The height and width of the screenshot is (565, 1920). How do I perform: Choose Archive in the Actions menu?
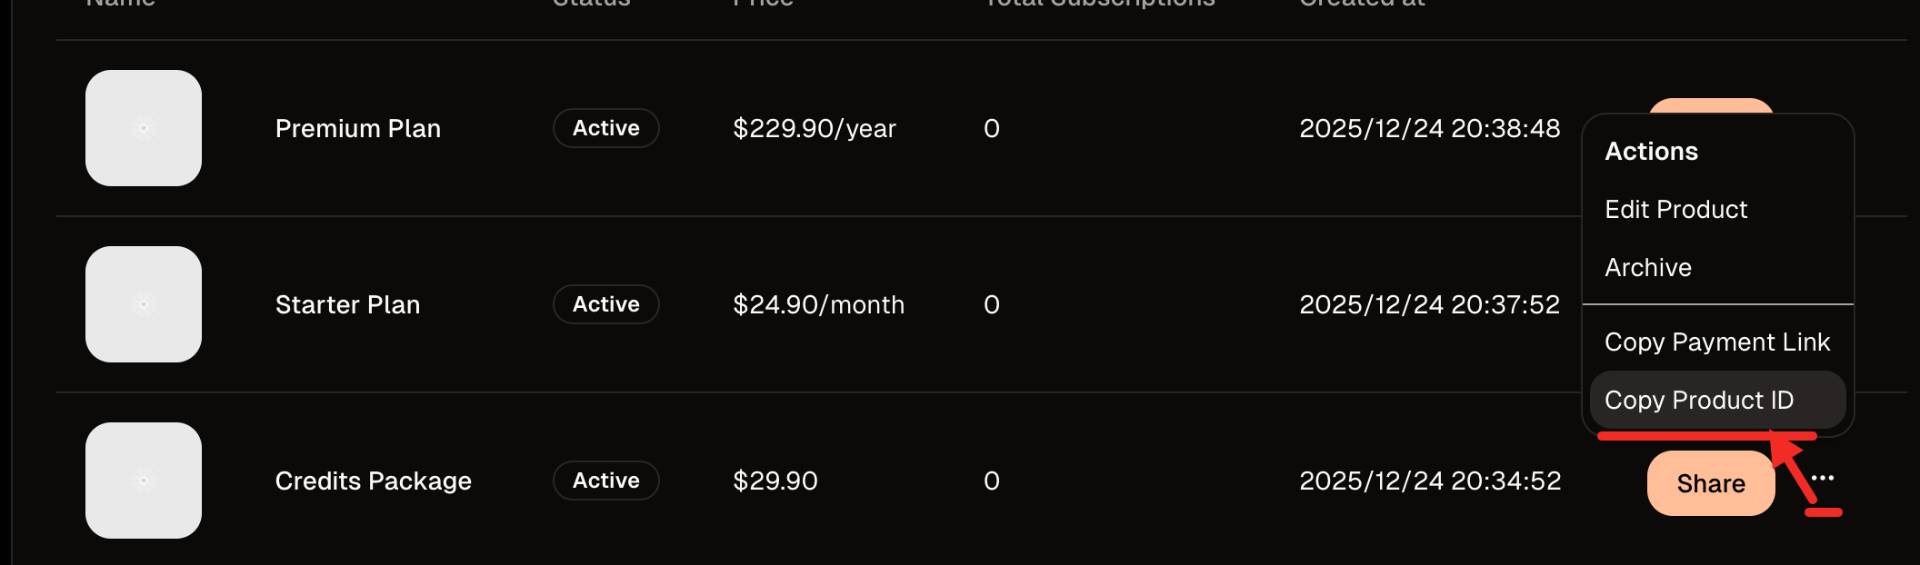(1648, 267)
